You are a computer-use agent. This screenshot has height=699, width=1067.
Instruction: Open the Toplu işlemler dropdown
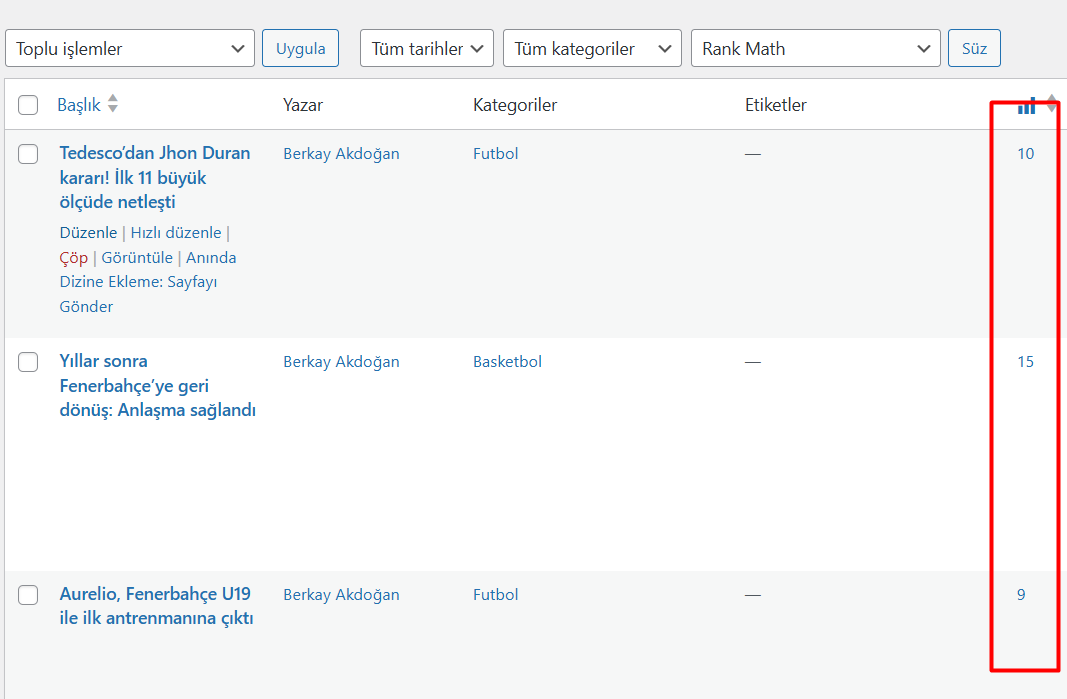(130, 48)
